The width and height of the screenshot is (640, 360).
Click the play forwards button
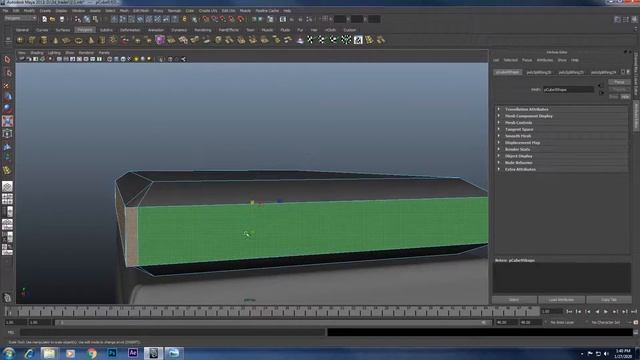[x=606, y=311]
